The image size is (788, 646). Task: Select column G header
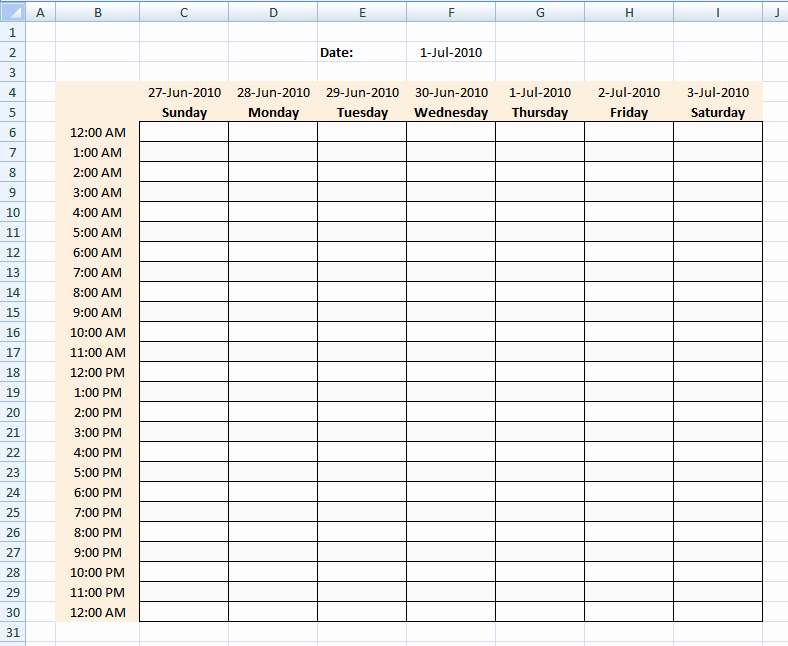coord(540,12)
